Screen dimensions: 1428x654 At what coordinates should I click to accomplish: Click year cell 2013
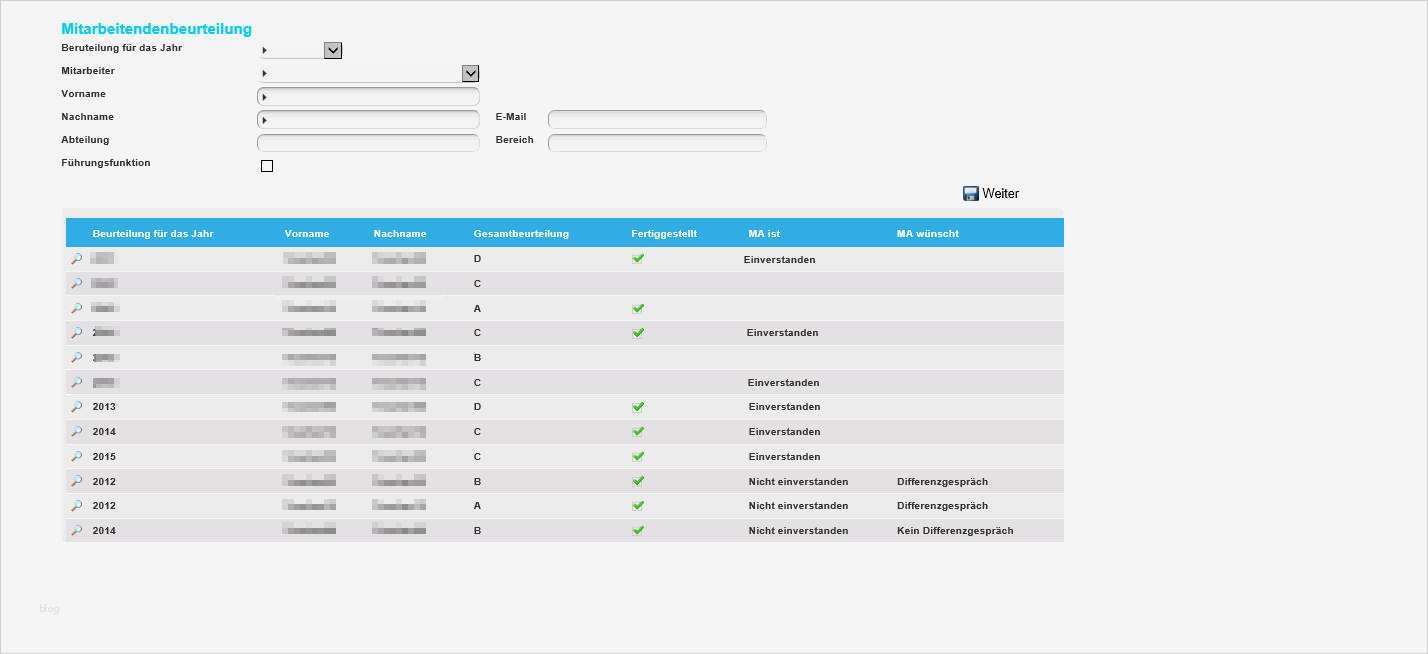(104, 407)
